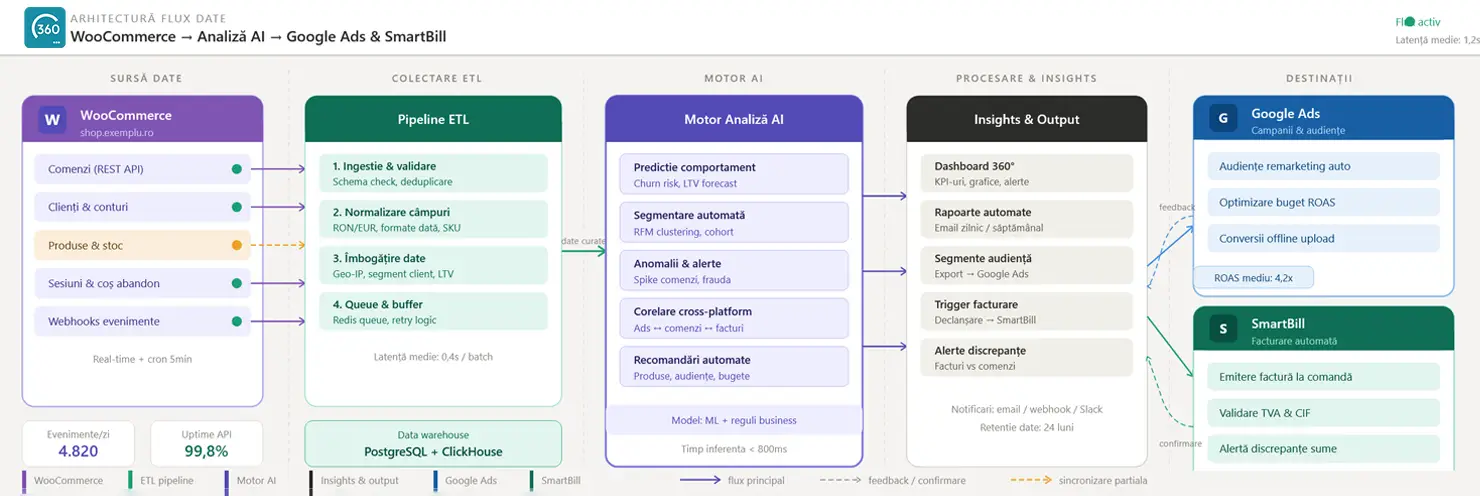Image resolution: width=1480 pixels, height=496 pixels.
Task: Click step 2. Normalizare câmpuri
Action: point(433,219)
